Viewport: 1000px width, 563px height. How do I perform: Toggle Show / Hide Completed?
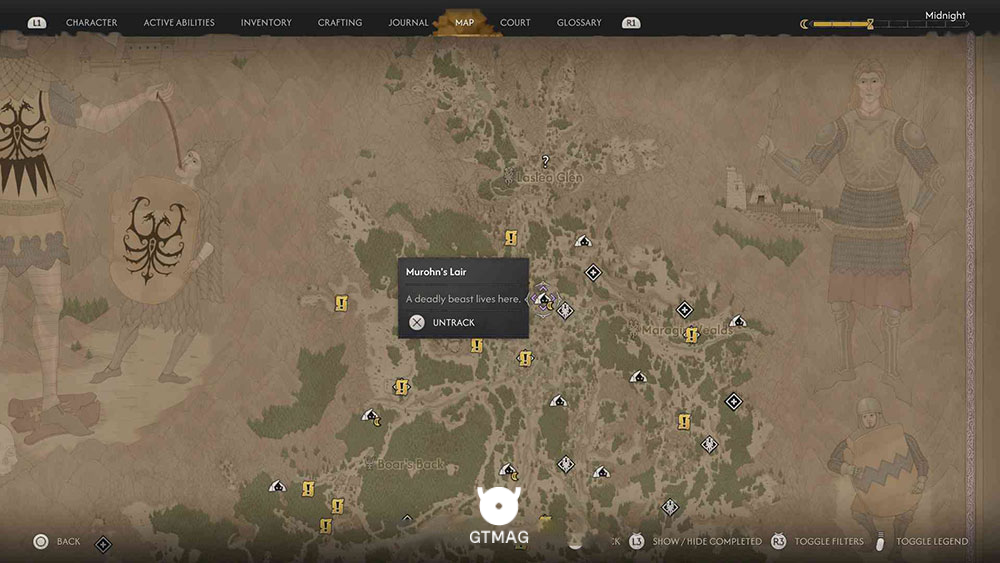point(707,541)
